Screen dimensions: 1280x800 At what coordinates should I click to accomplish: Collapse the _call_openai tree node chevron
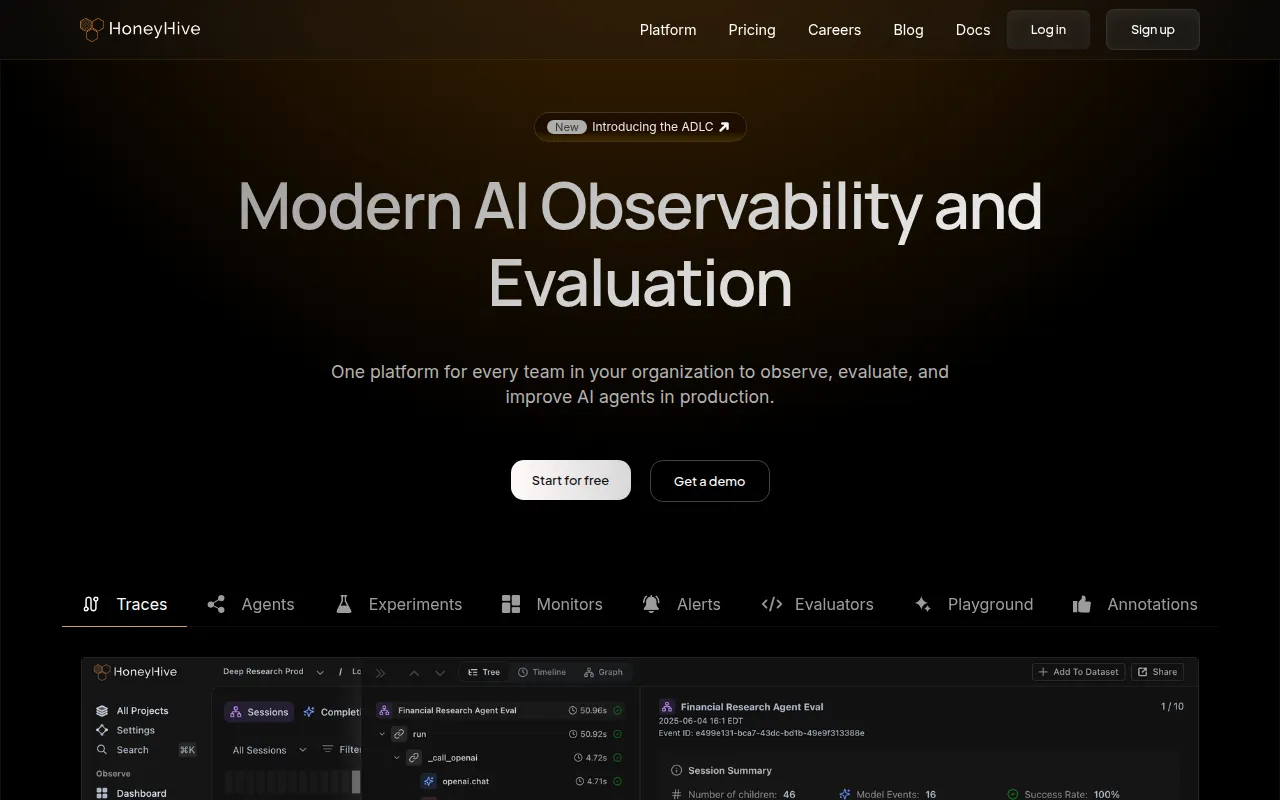point(397,758)
